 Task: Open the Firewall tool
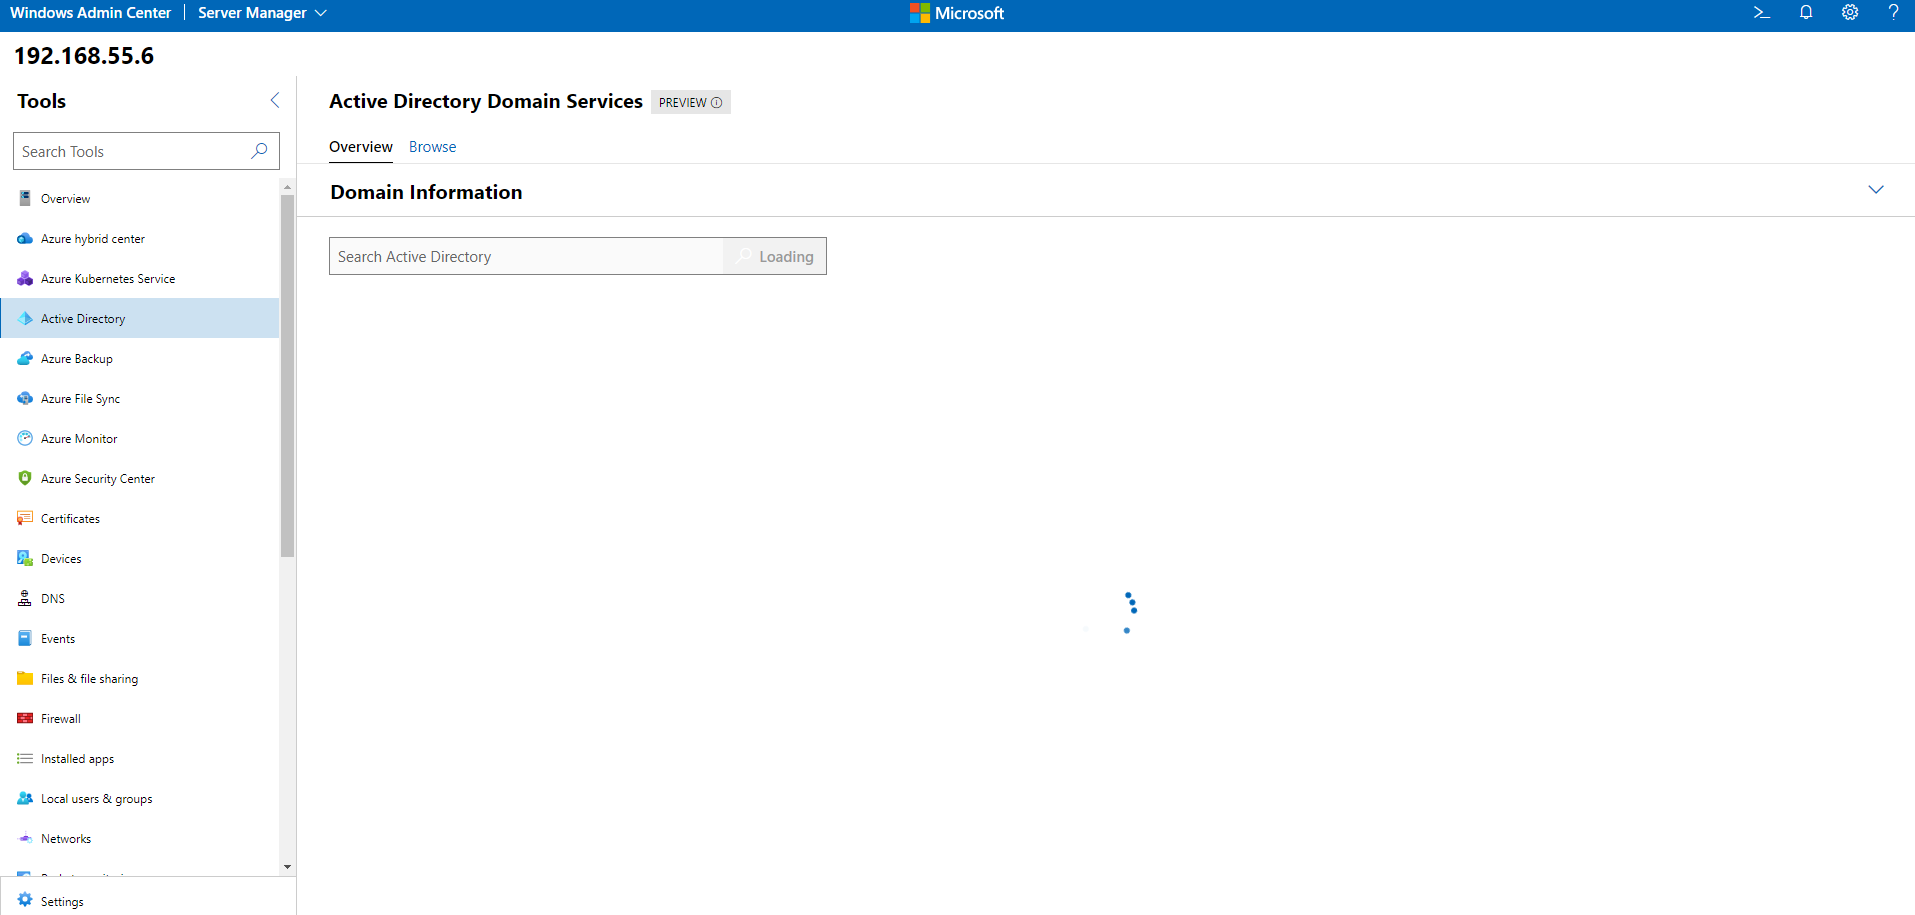60,718
